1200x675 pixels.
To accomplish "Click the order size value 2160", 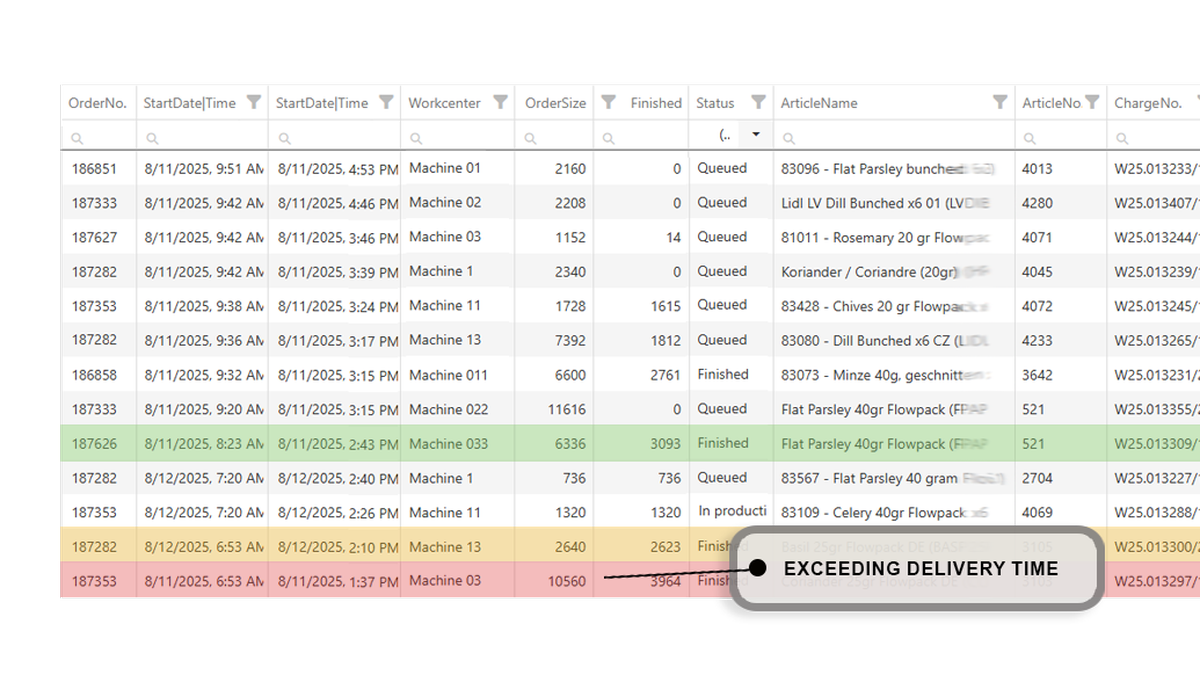I will [x=570, y=169].
